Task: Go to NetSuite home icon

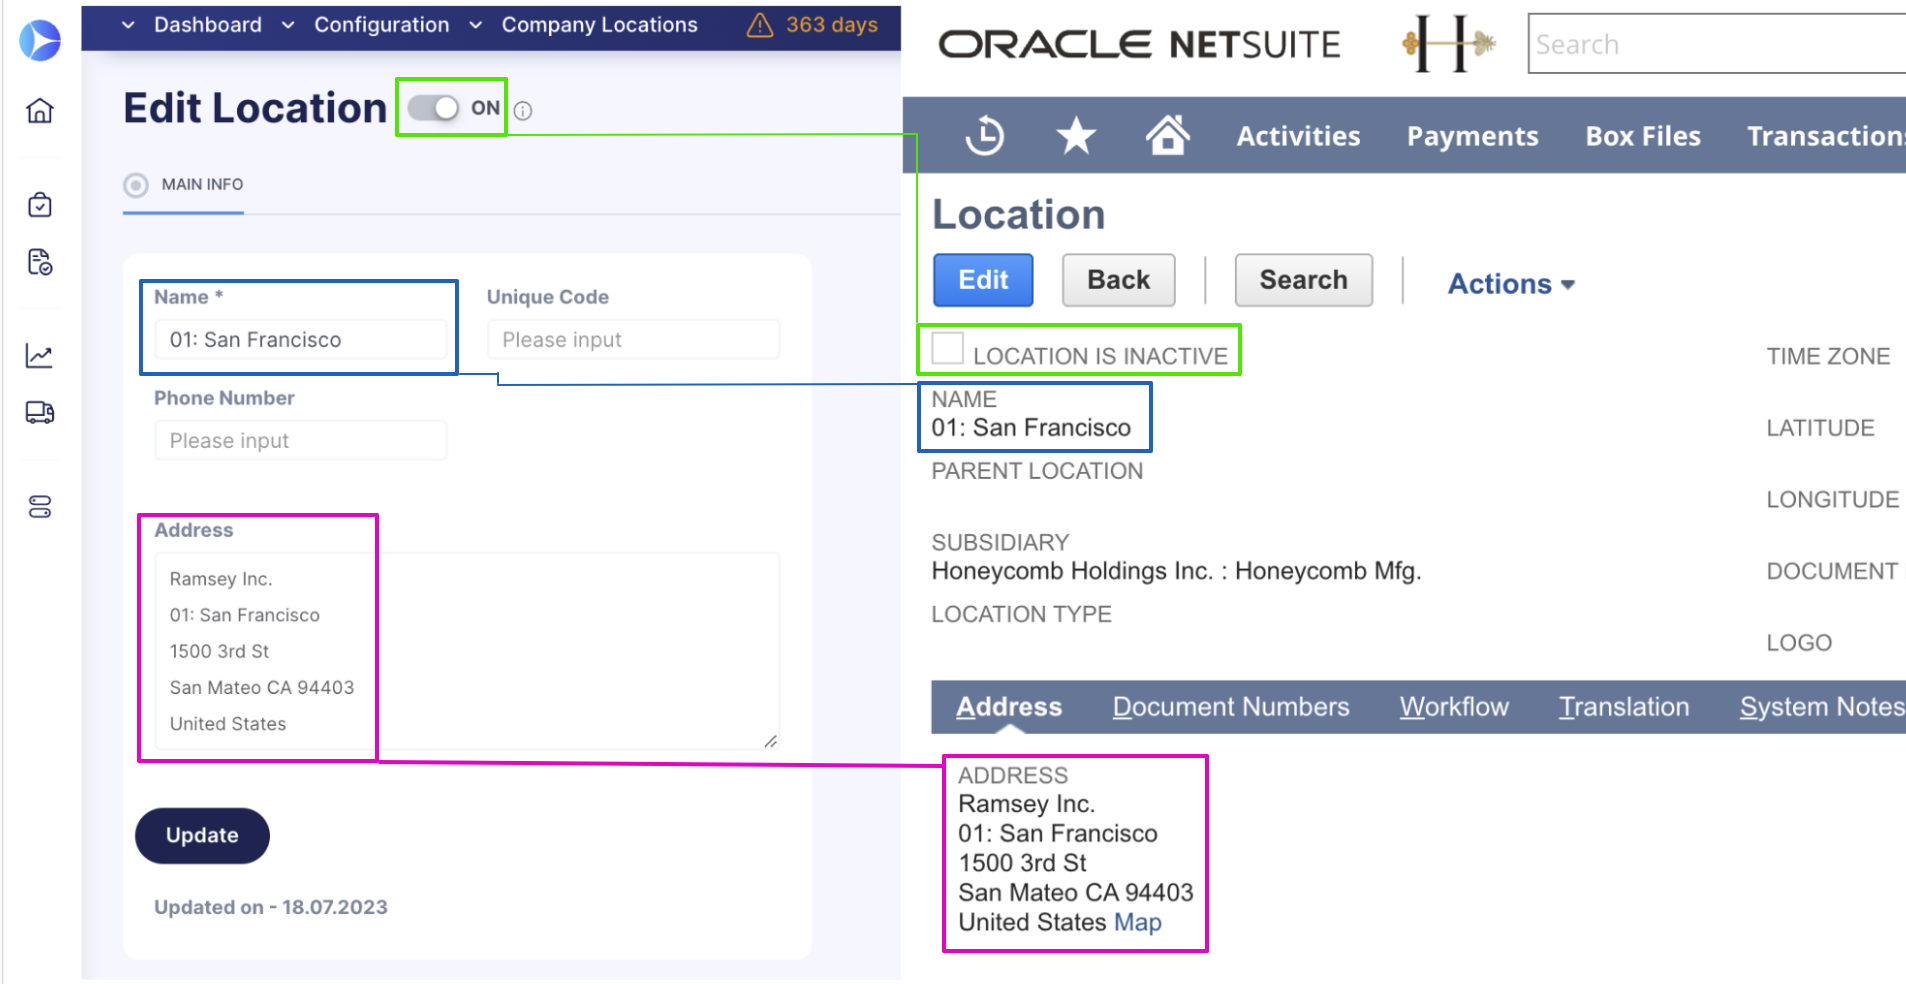Action: click(x=1167, y=134)
